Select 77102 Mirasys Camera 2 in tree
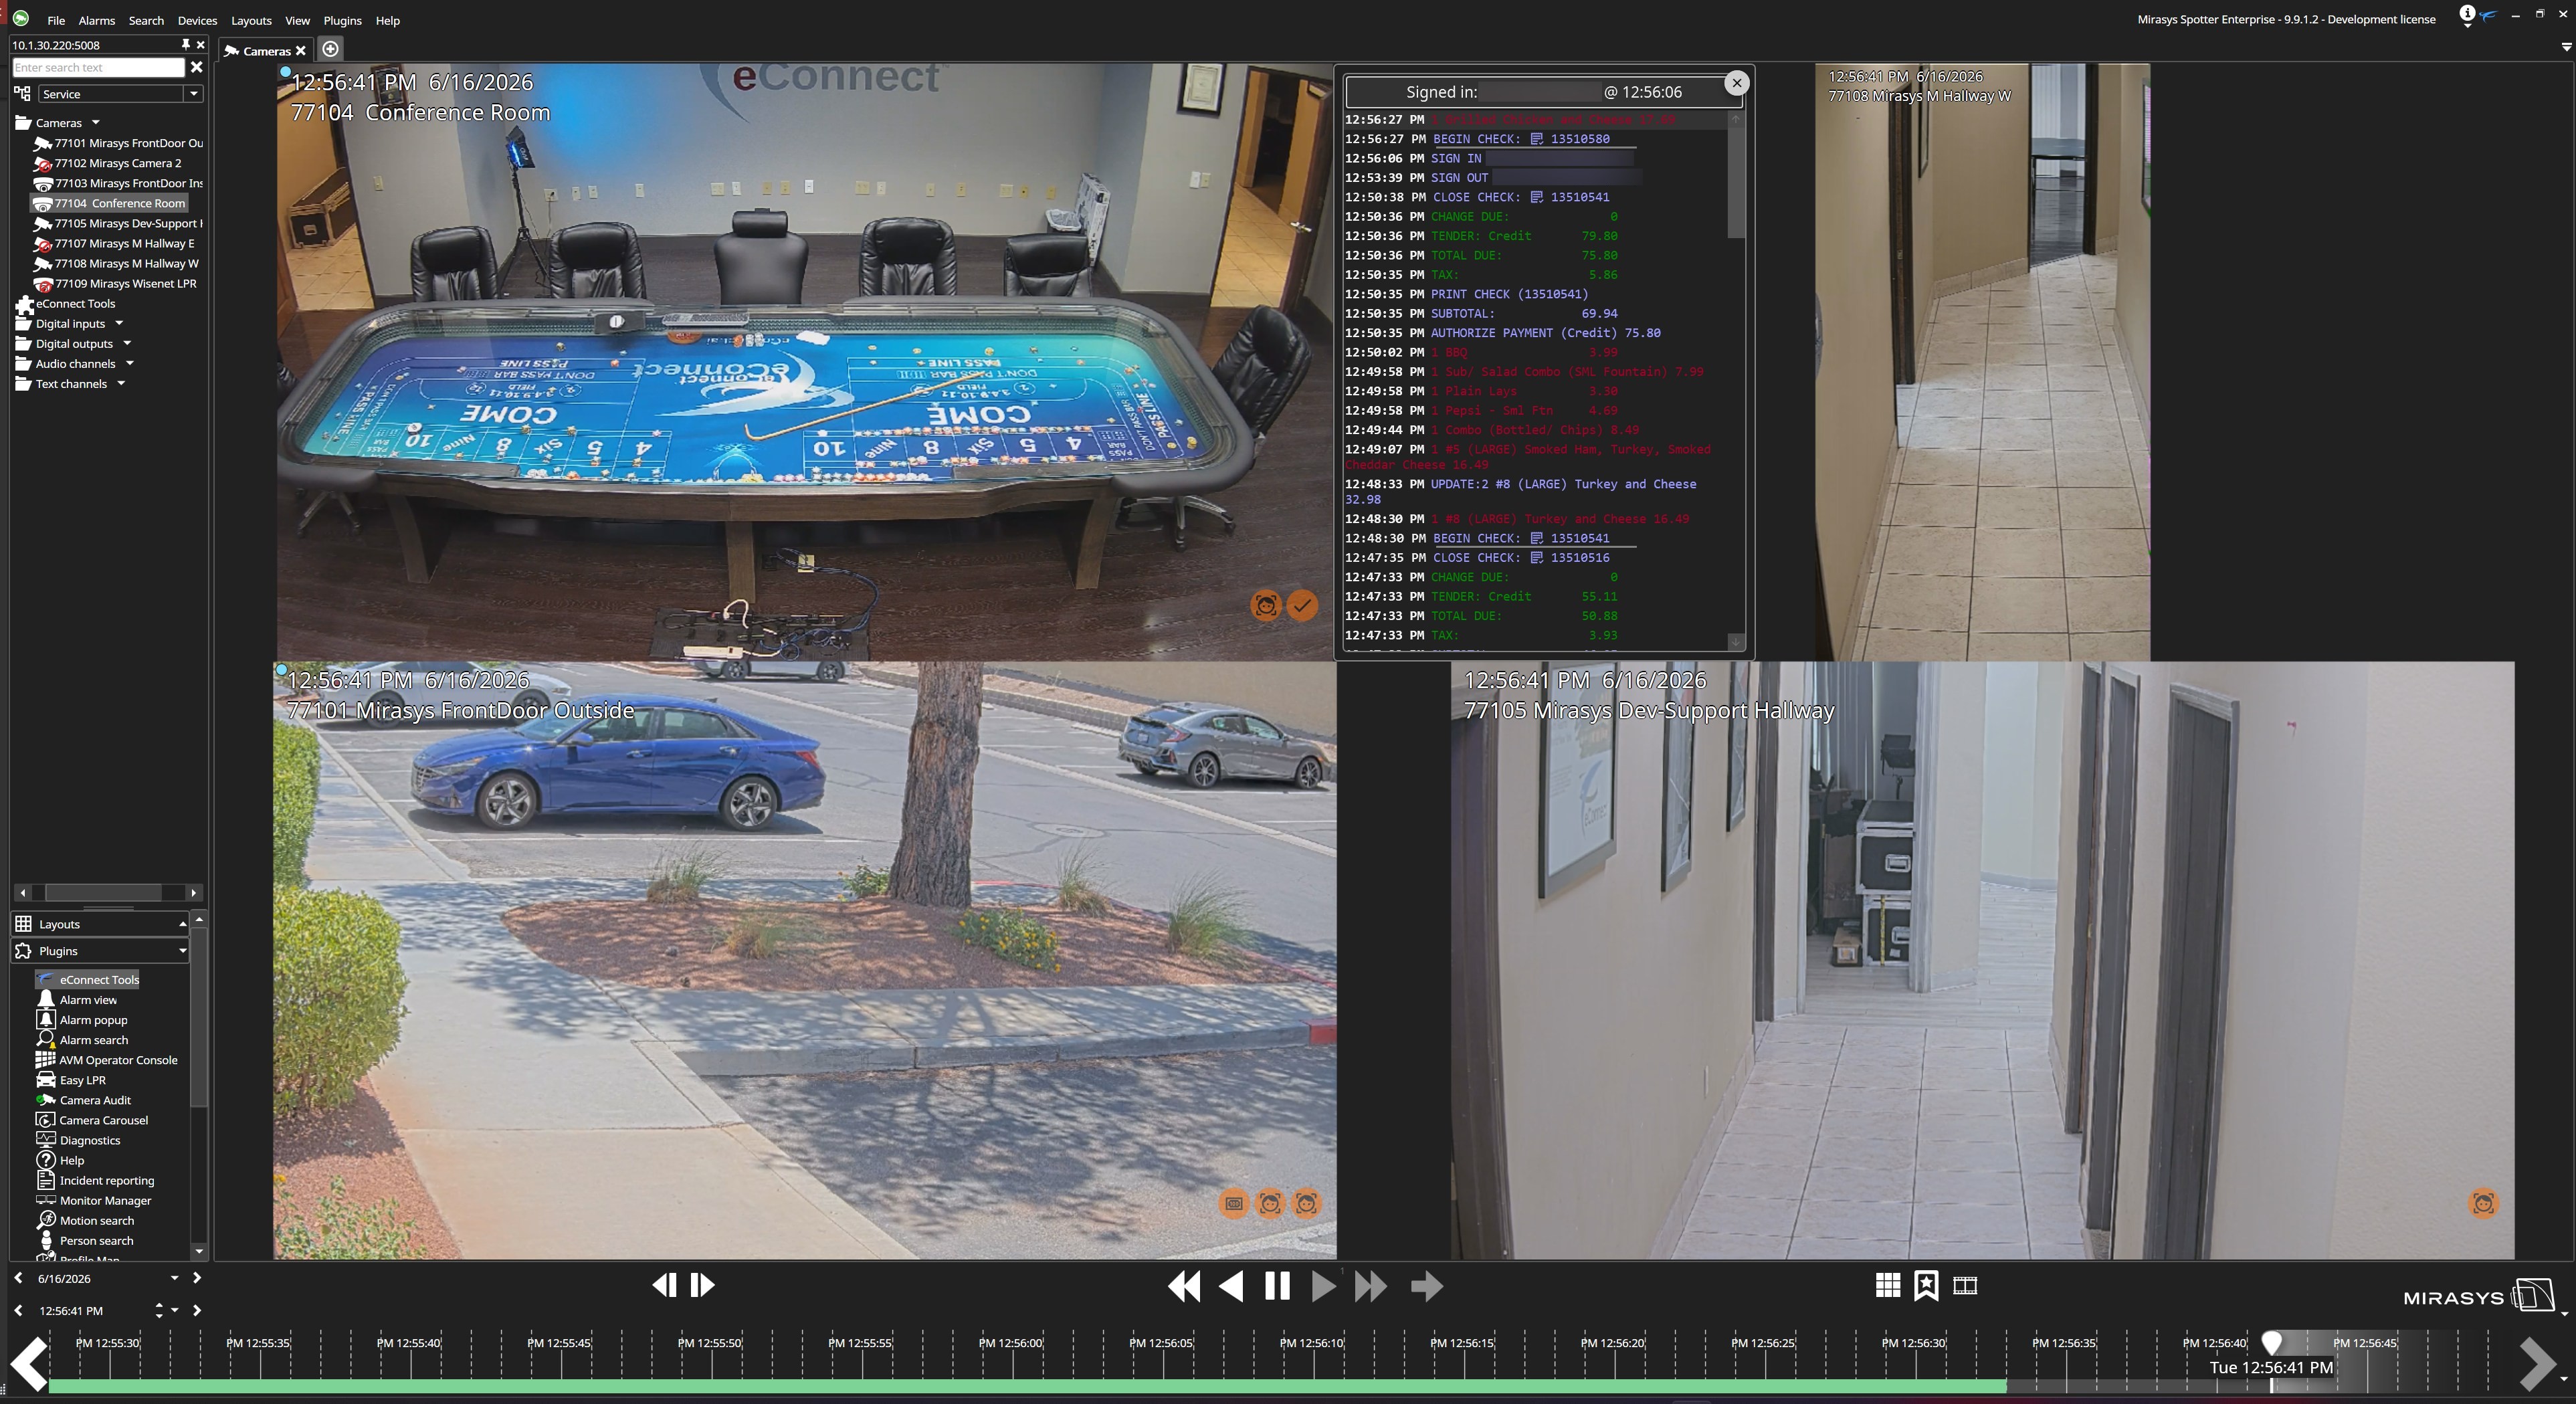Viewport: 2576px width, 1404px height. pyautogui.click(x=107, y=163)
